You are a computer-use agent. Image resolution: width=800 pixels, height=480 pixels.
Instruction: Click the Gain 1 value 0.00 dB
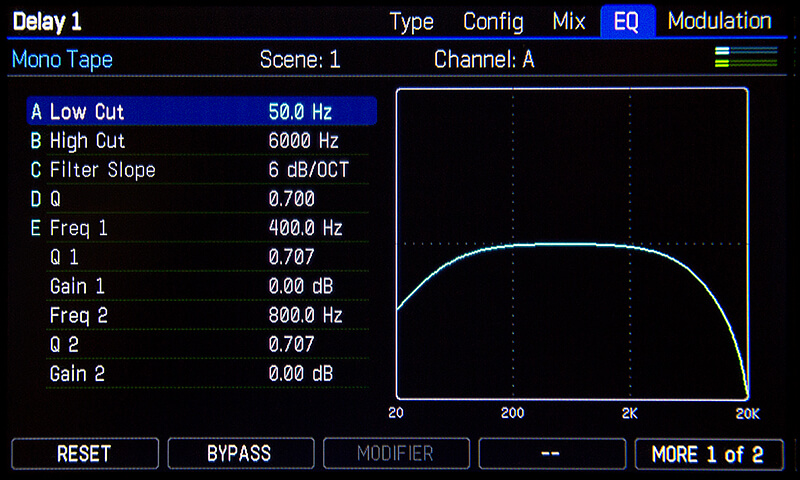point(300,286)
